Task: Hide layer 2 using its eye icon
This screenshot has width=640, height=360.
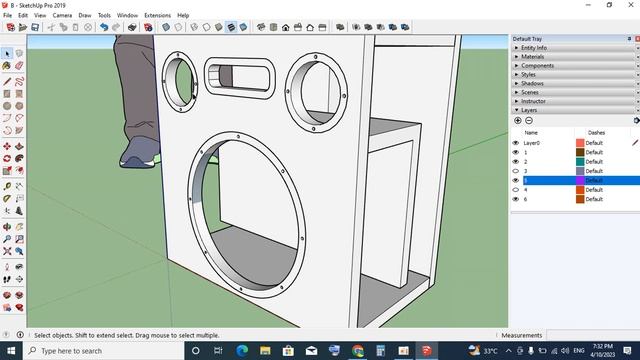Action: pyautogui.click(x=516, y=162)
